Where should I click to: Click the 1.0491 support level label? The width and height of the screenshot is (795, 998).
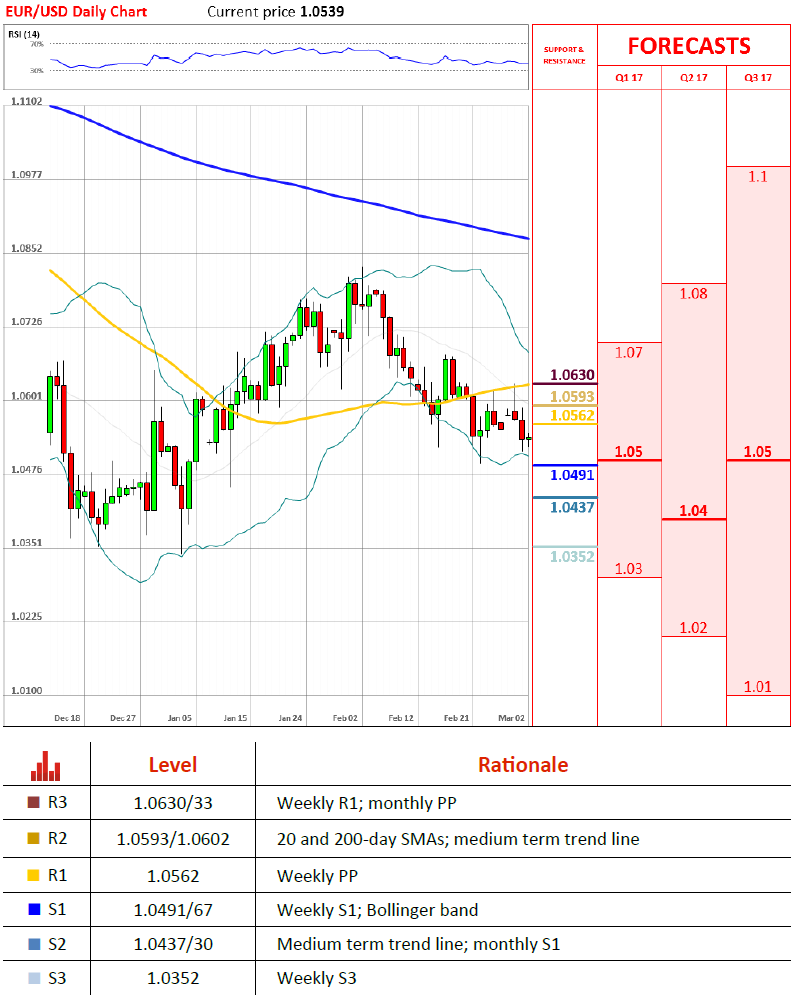[572, 475]
